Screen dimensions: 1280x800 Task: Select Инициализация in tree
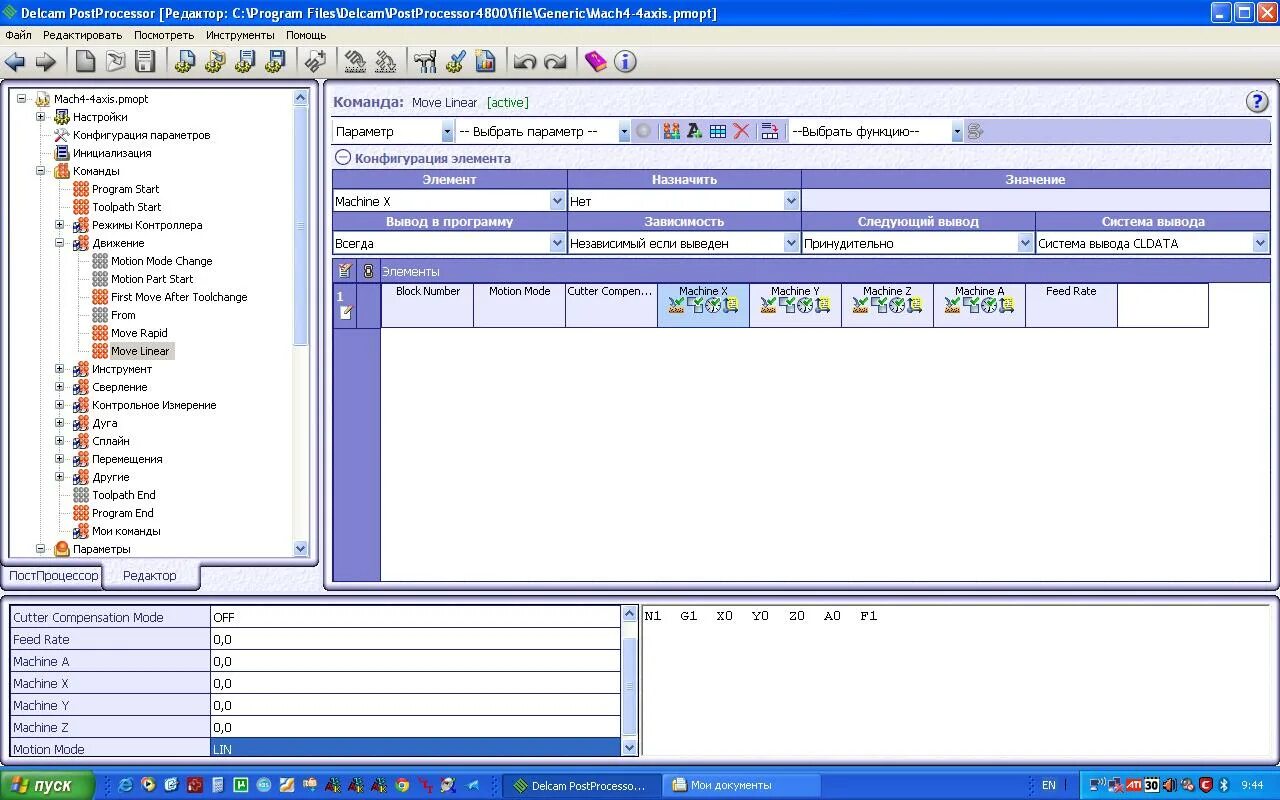112,153
